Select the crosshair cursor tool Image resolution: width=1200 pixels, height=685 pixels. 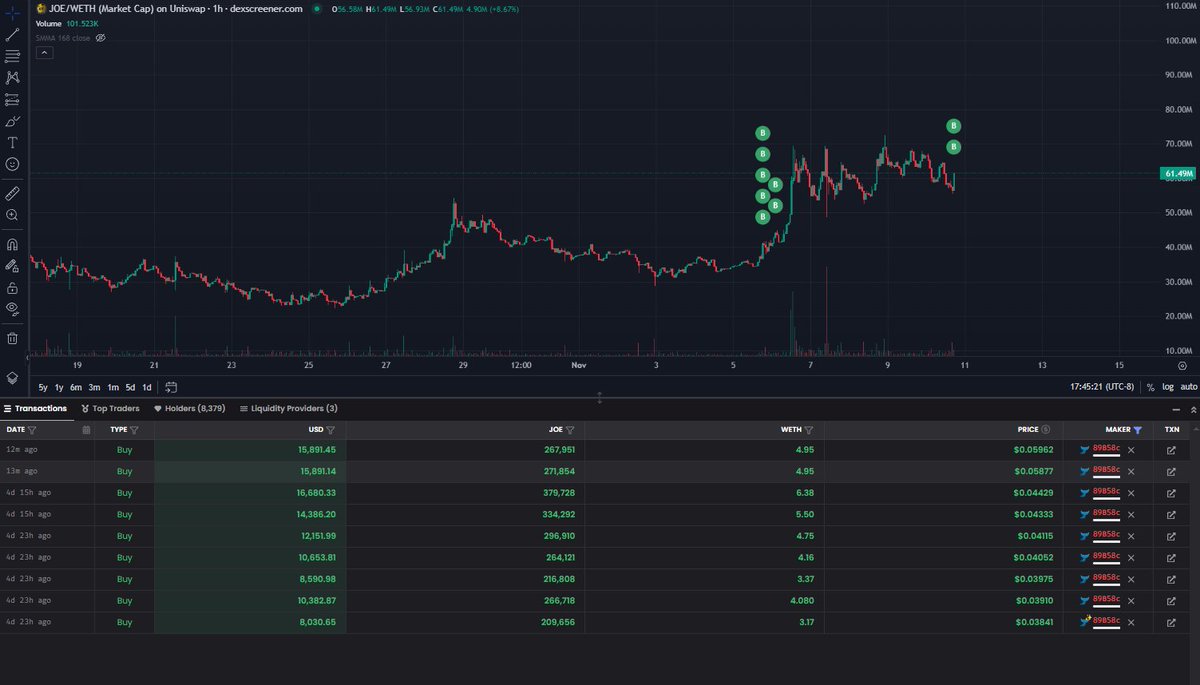[x=12, y=11]
